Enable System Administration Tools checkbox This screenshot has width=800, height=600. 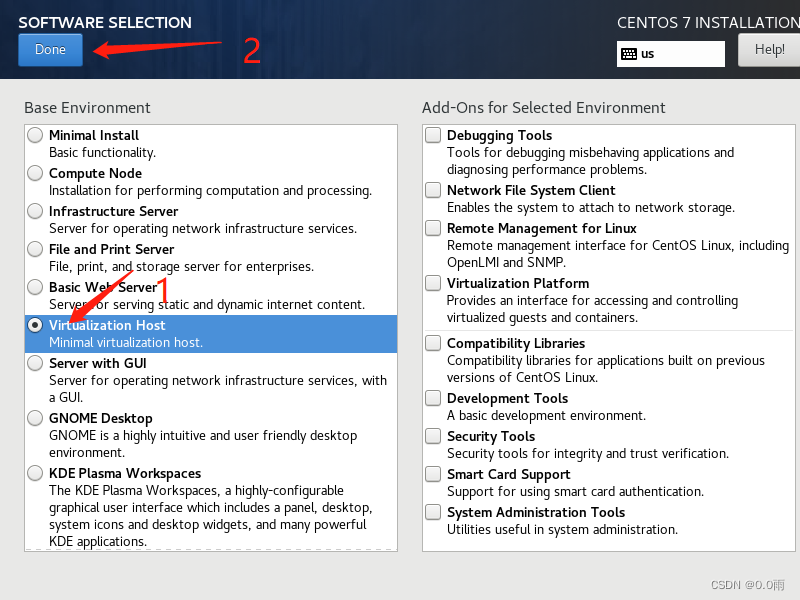pyautogui.click(x=433, y=512)
